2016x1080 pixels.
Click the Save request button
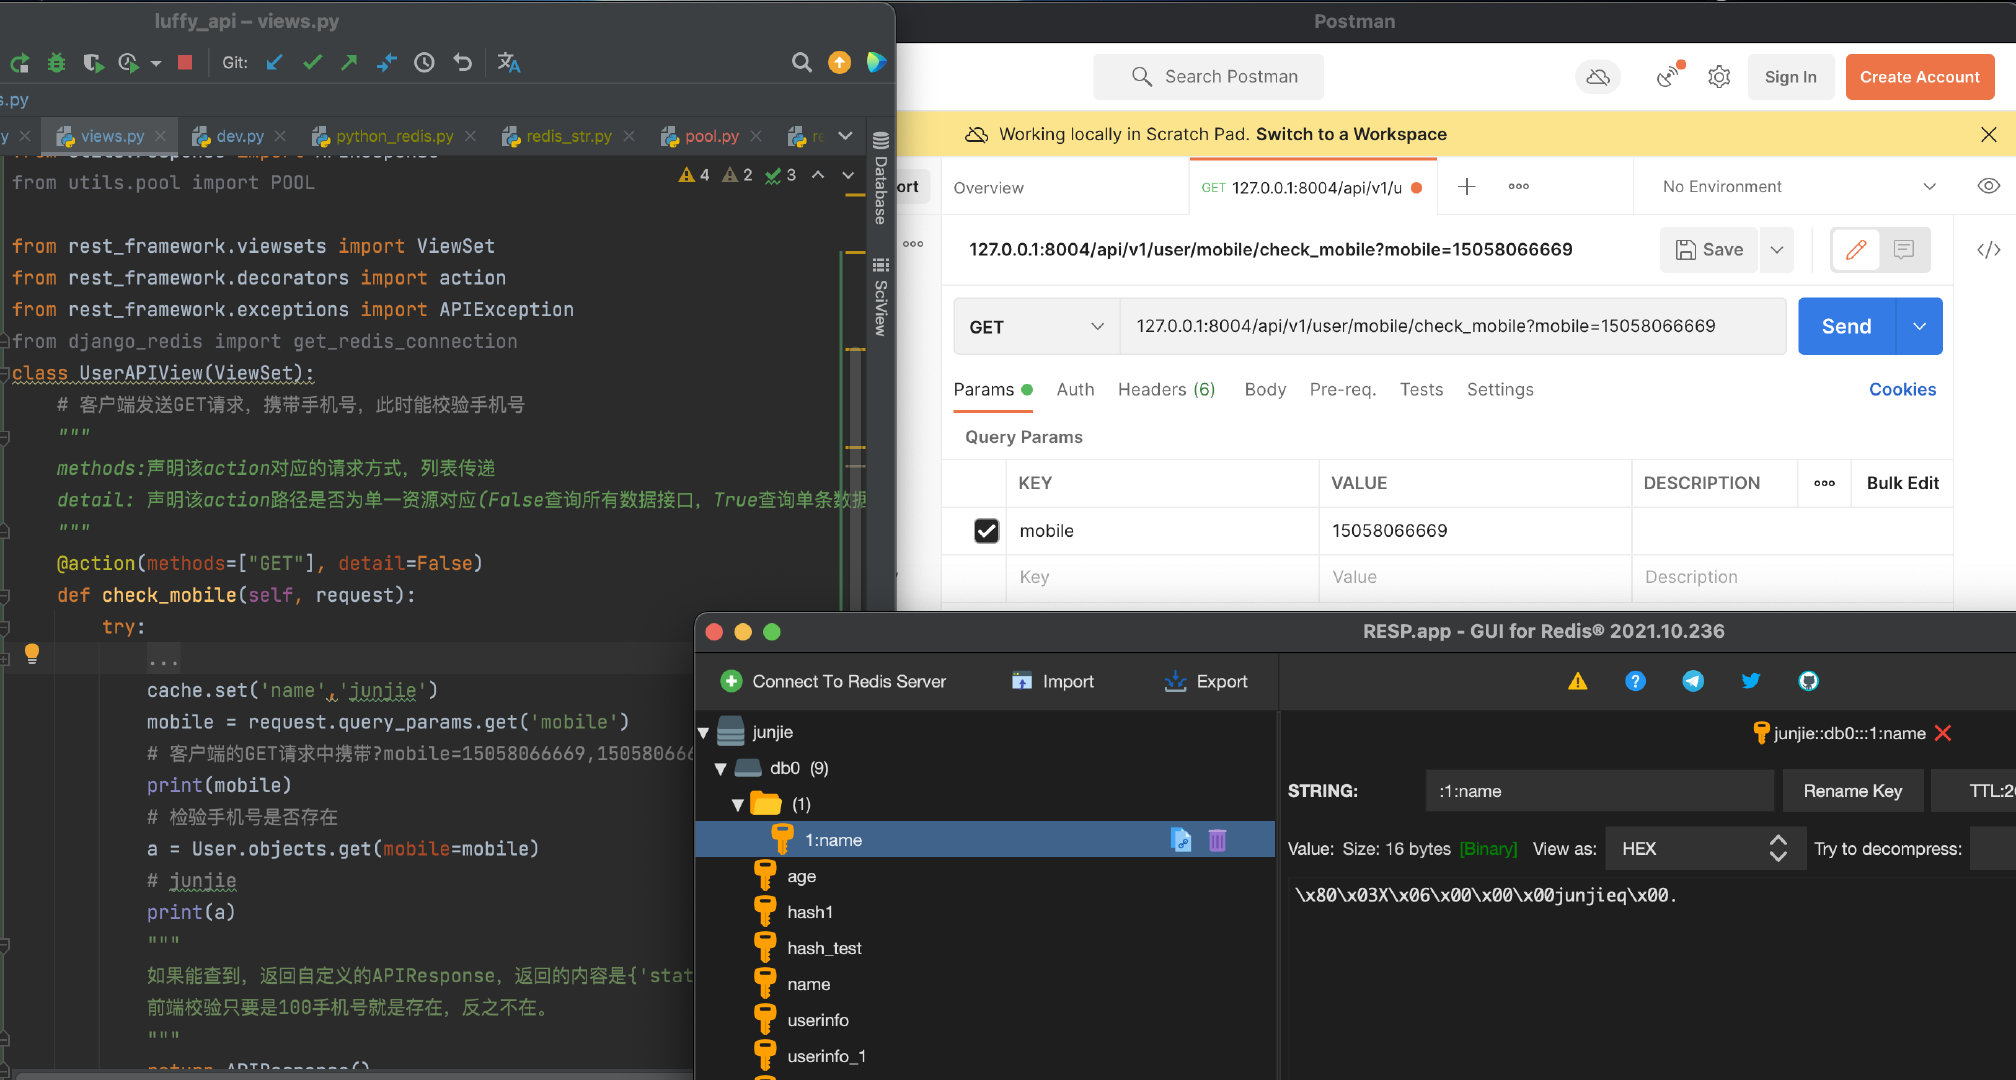pyautogui.click(x=1709, y=249)
